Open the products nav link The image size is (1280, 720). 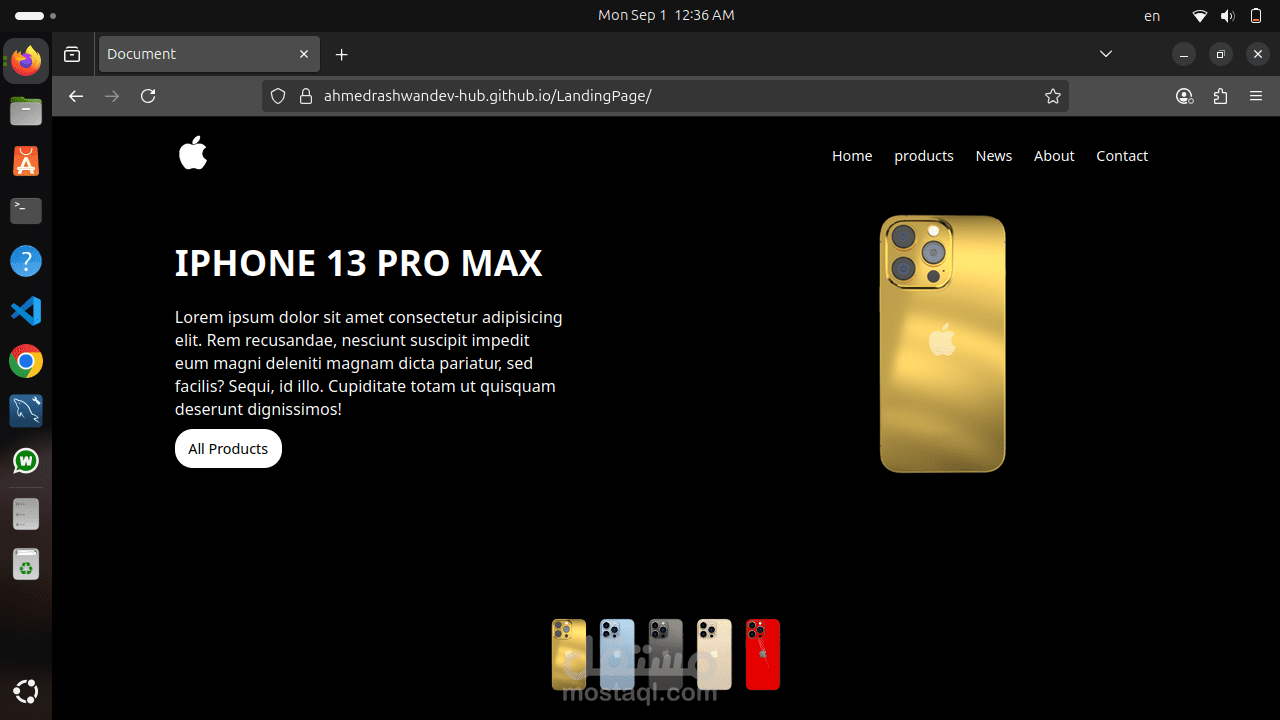[x=924, y=156]
